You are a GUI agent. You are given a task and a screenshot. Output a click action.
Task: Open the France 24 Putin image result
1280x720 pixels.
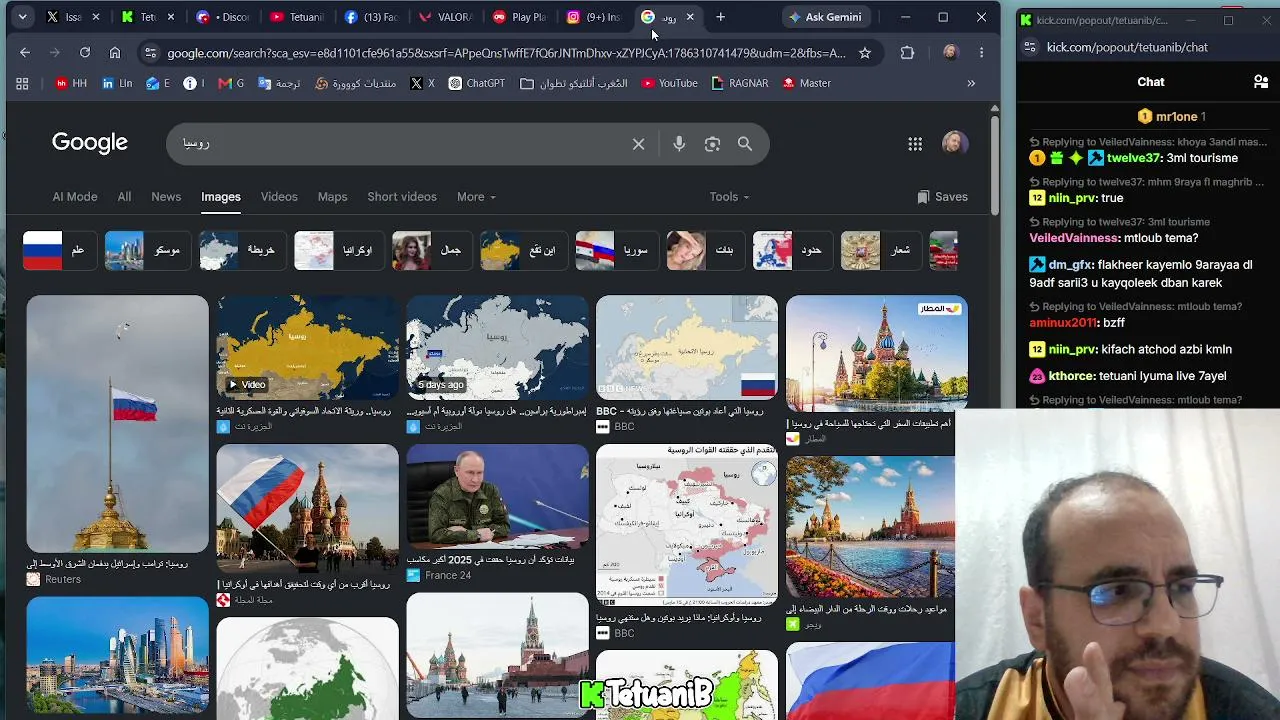point(497,496)
